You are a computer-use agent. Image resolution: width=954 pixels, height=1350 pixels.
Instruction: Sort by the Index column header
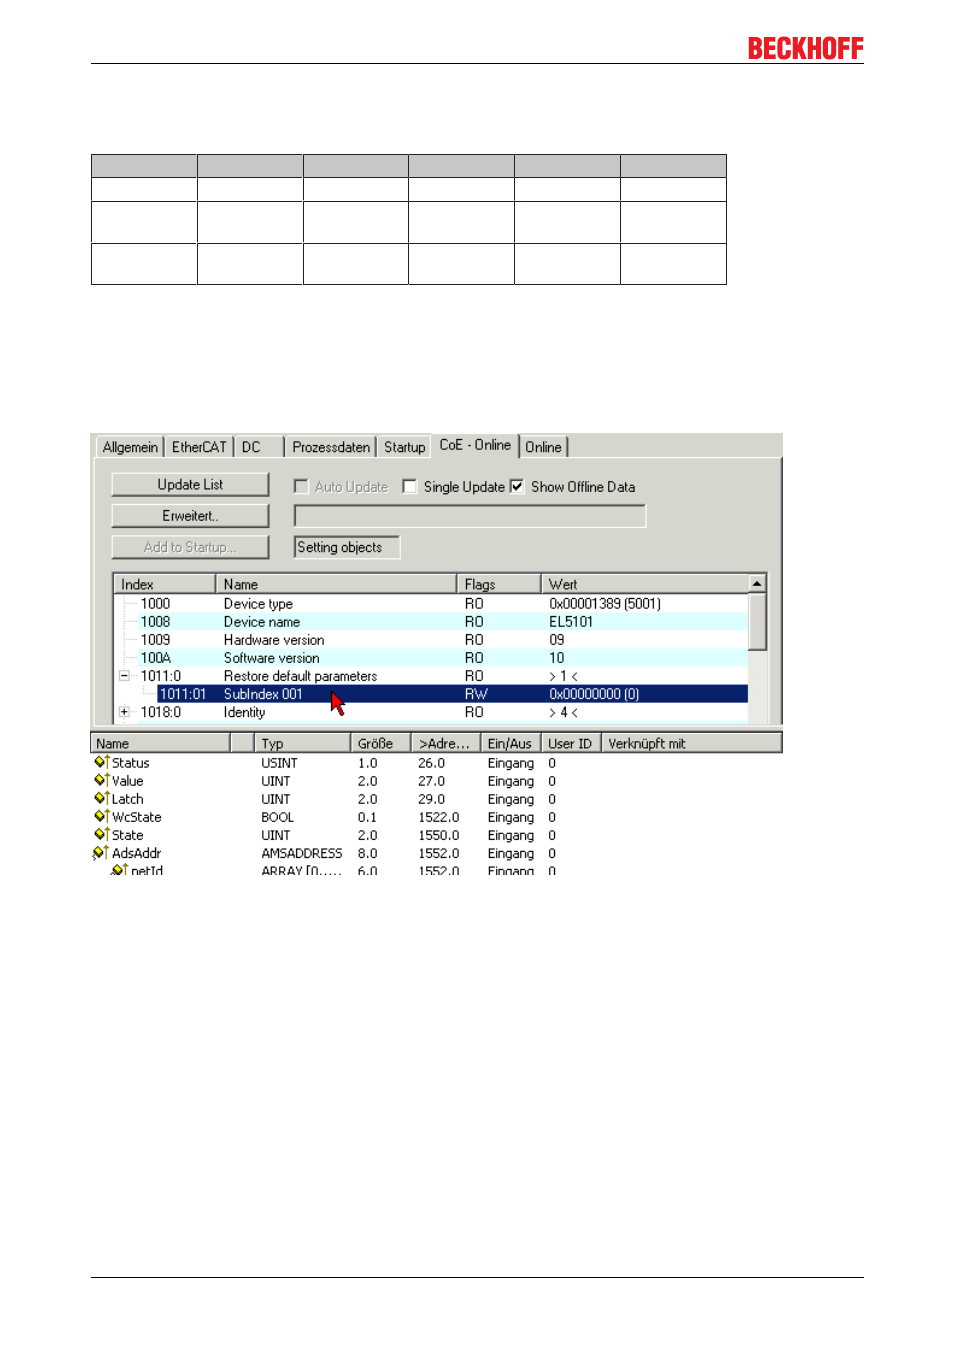point(165,584)
